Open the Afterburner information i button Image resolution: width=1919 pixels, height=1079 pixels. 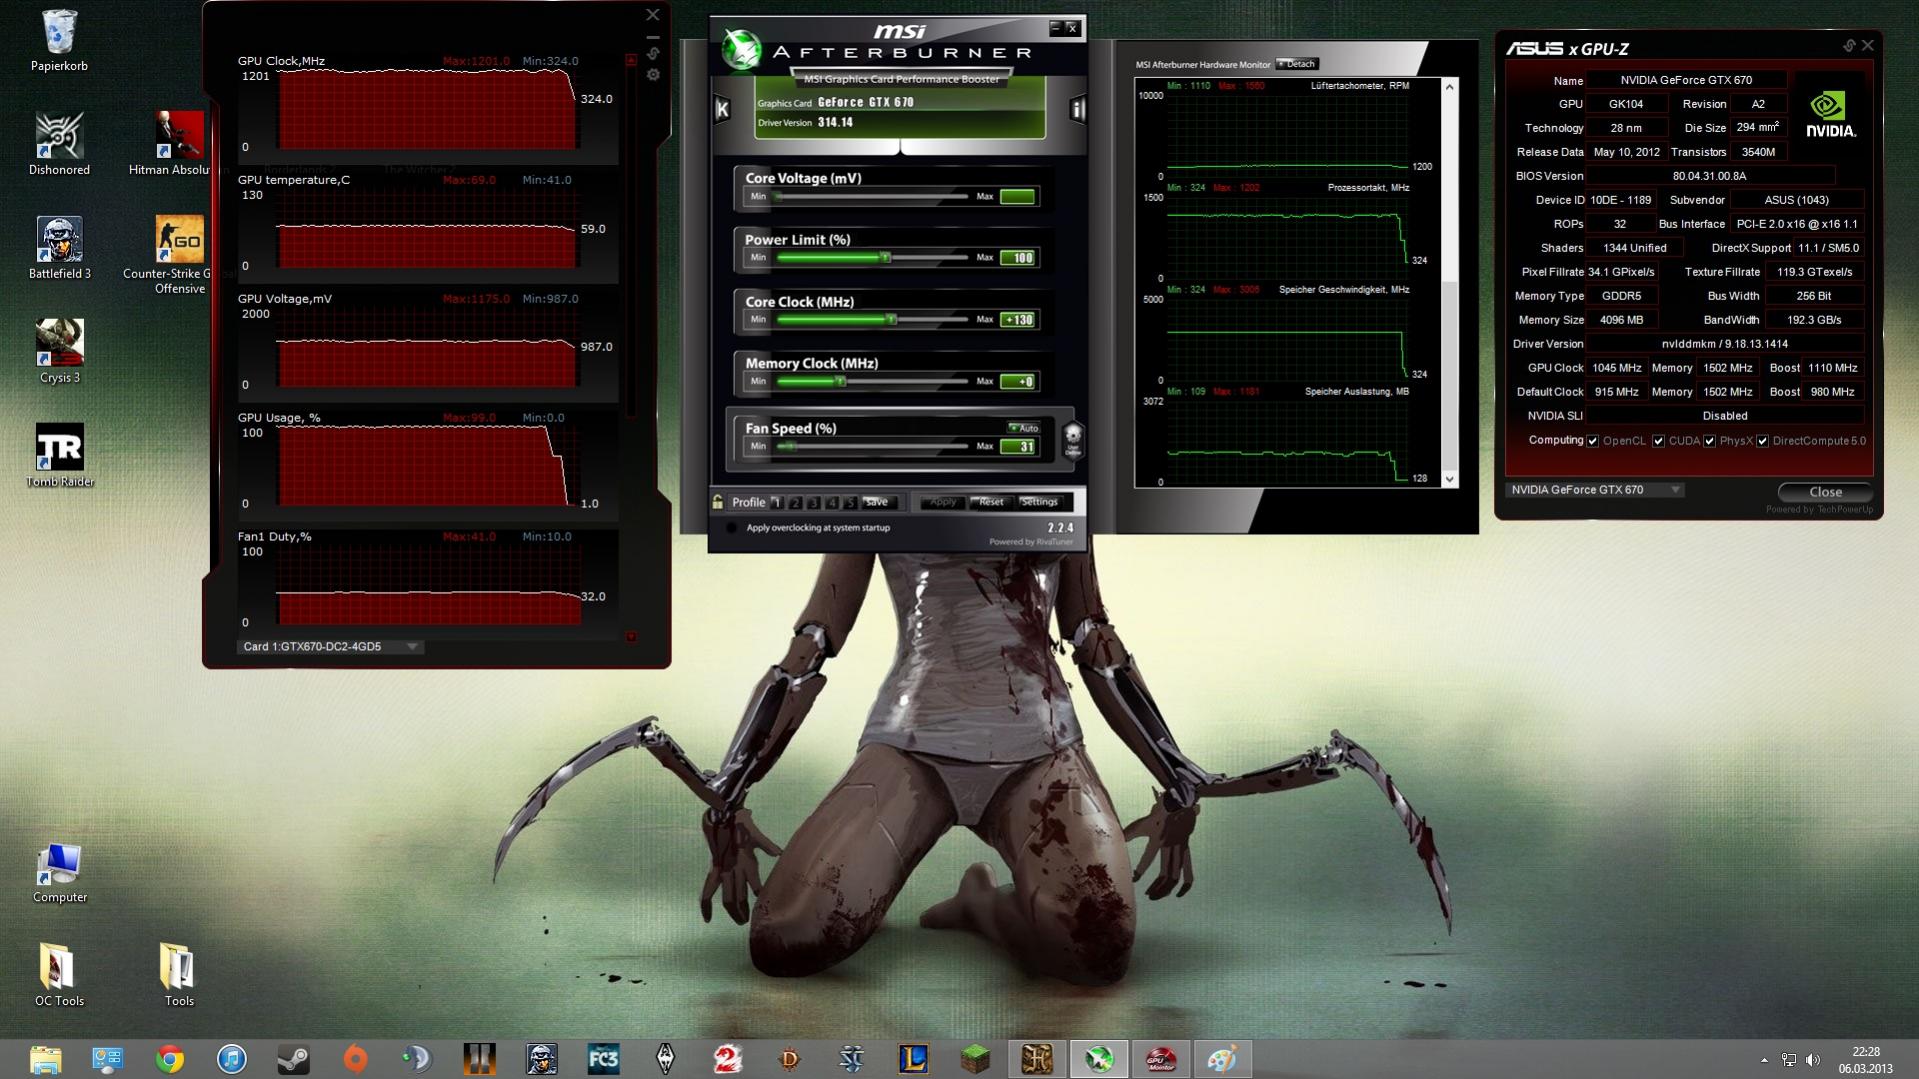1077,109
